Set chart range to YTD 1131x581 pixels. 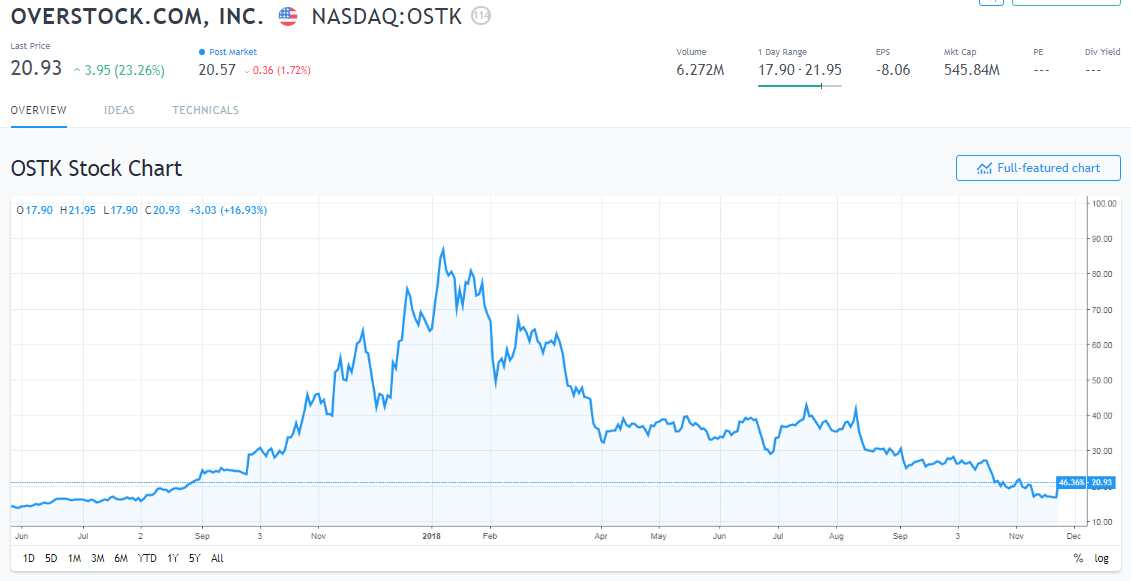coord(147,558)
